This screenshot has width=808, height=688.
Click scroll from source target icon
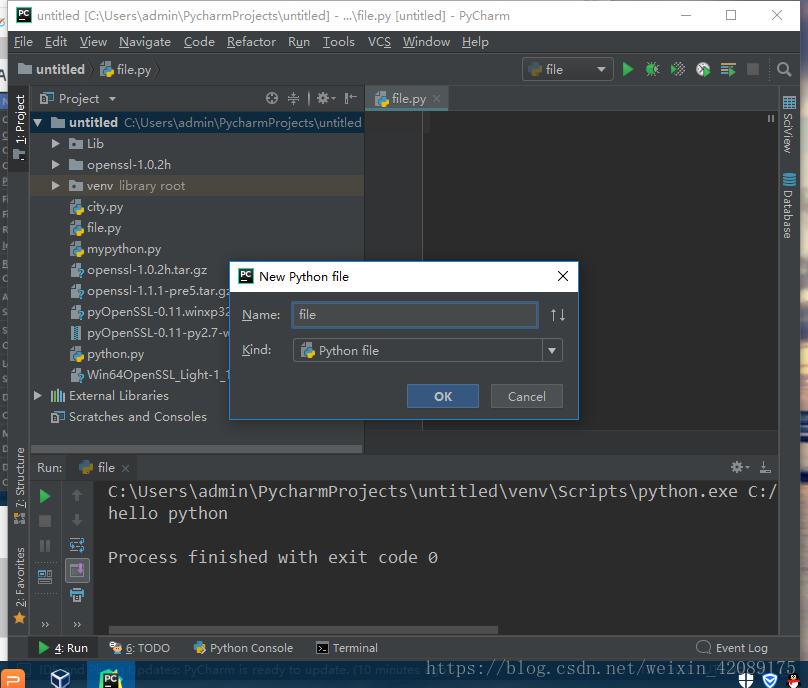coord(272,98)
